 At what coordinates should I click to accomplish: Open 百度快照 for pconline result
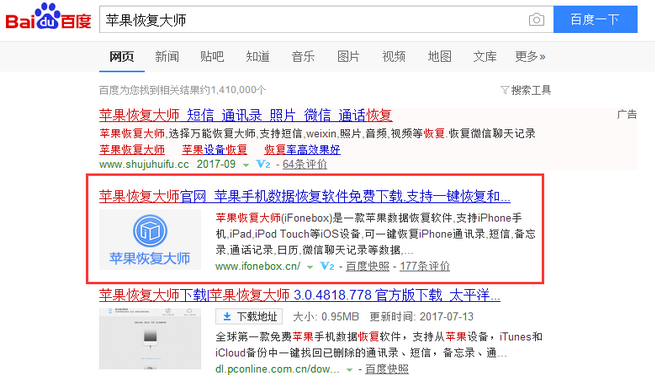click(387, 369)
